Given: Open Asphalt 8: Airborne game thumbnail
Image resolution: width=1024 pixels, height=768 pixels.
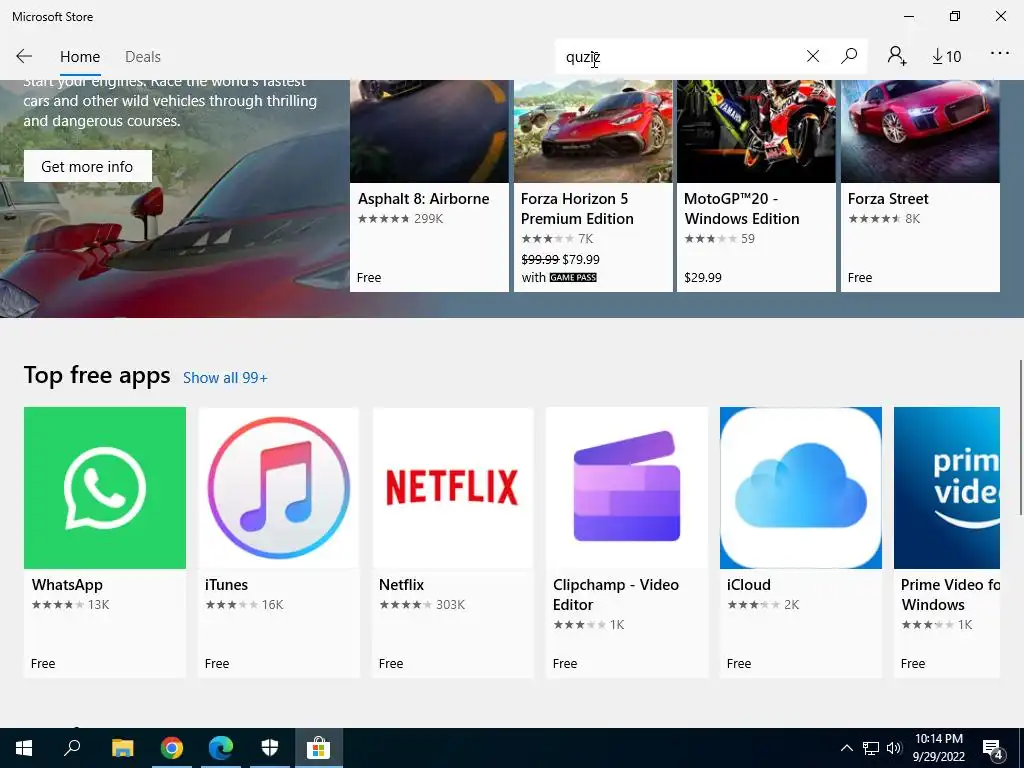Looking at the screenshot, I should 429,131.
